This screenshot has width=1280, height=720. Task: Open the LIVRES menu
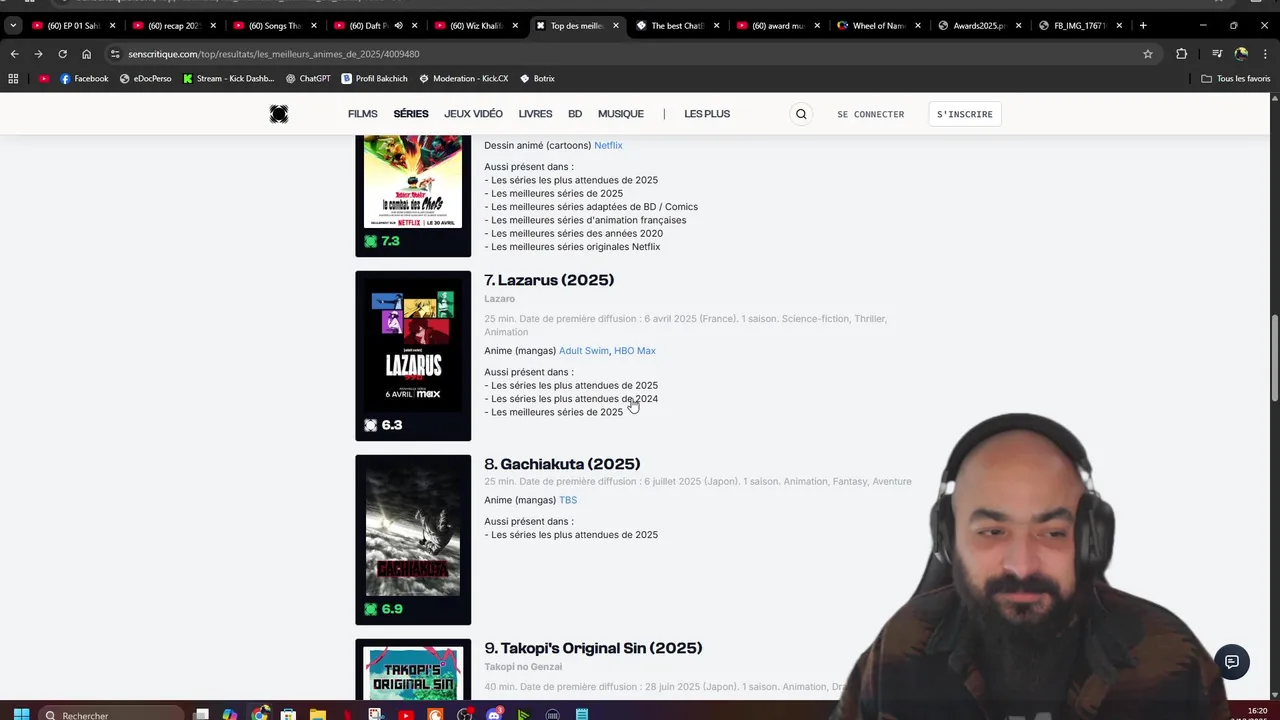point(535,114)
